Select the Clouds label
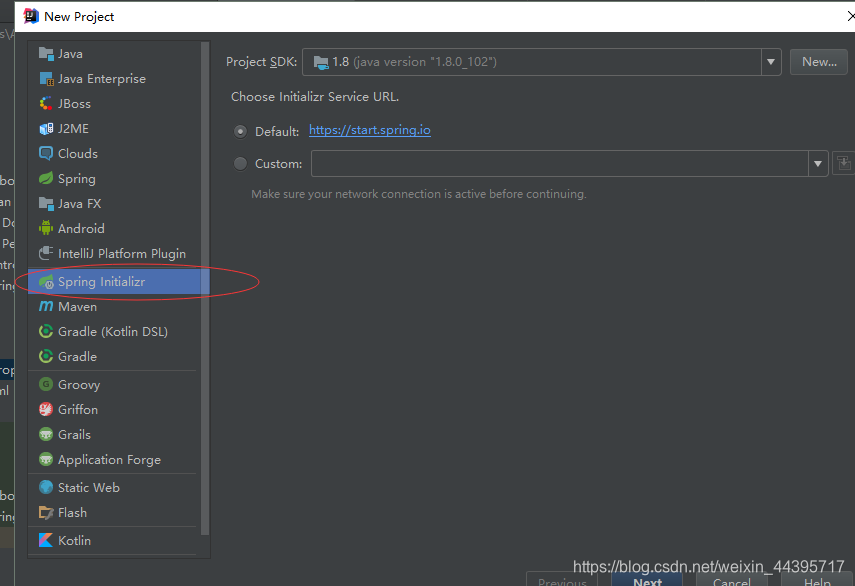855x586 pixels. 78,154
